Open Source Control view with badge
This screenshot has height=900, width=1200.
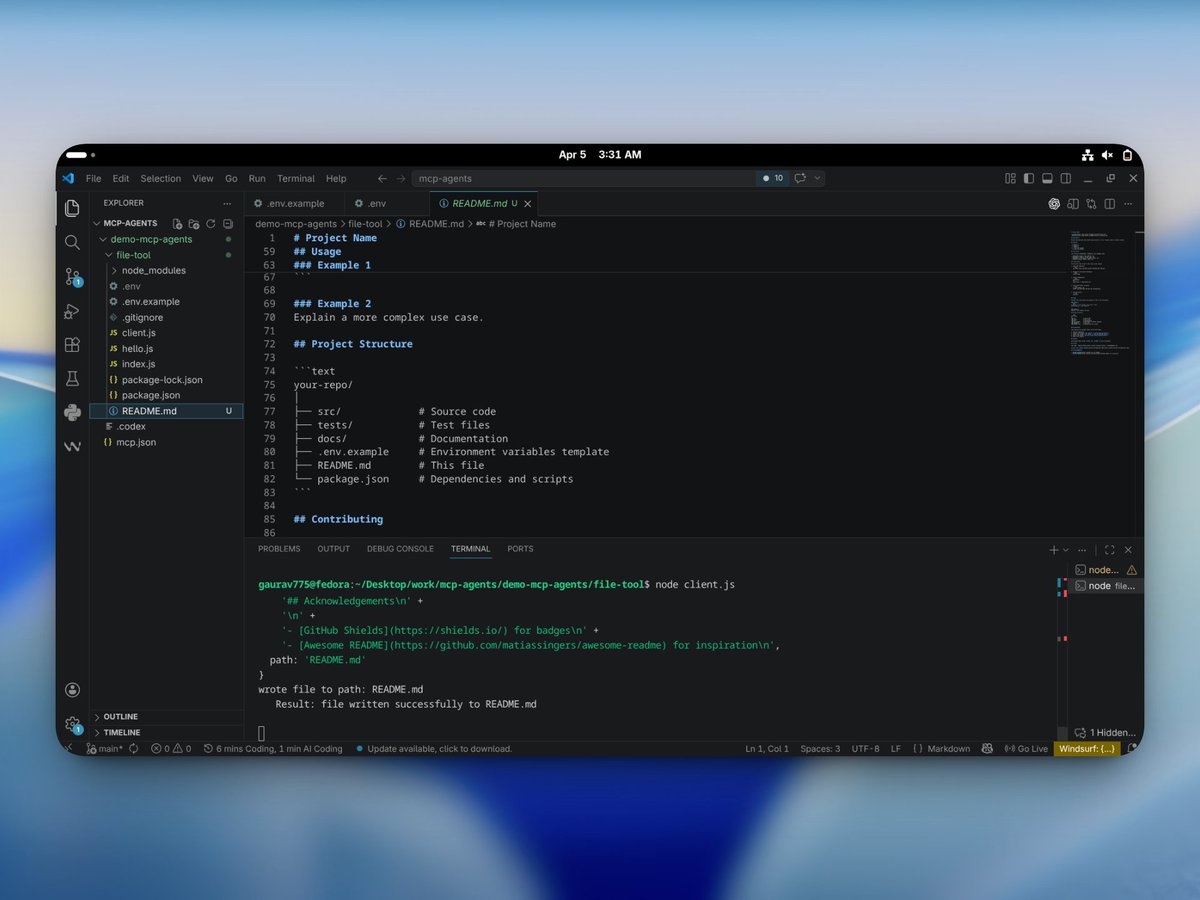pos(72,277)
